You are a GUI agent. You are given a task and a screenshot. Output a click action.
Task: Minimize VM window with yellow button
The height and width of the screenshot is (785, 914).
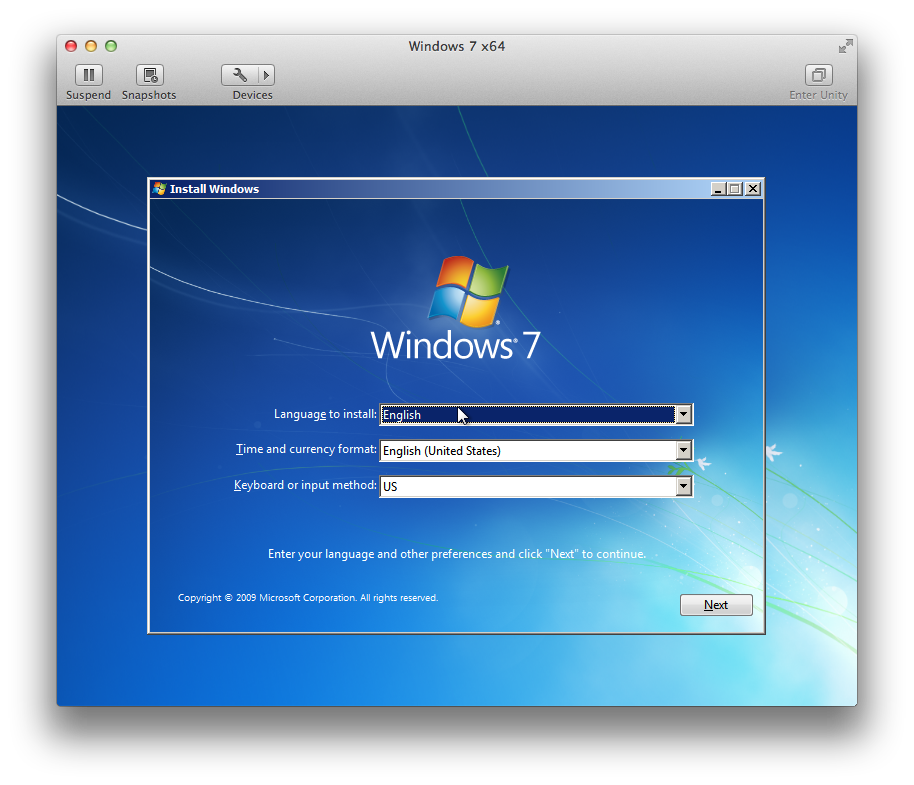pos(91,46)
